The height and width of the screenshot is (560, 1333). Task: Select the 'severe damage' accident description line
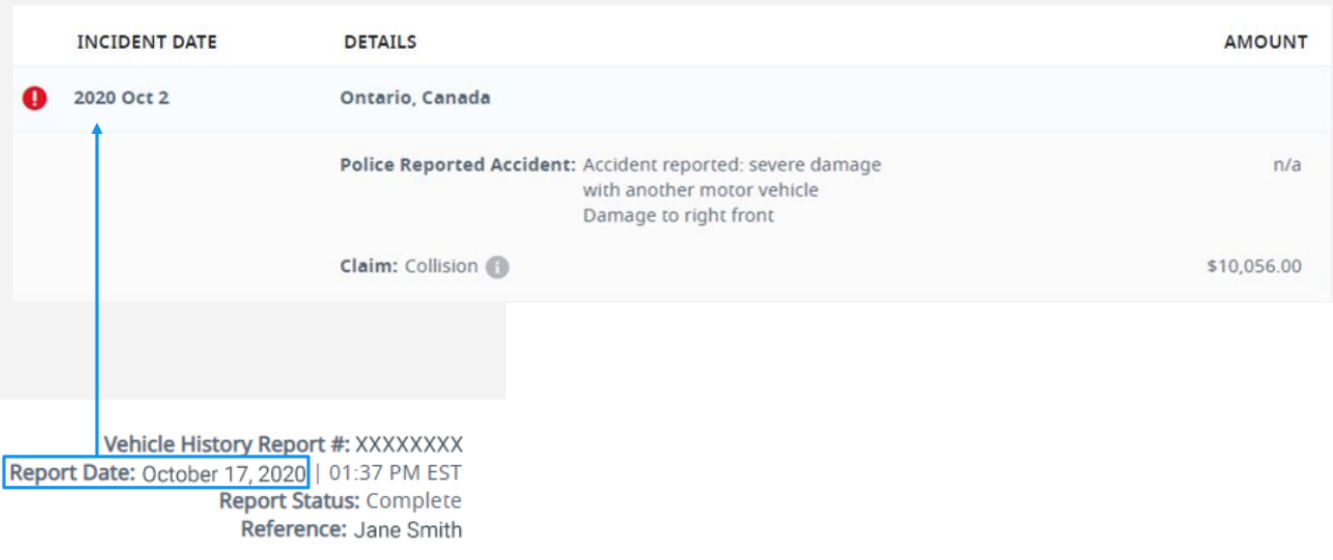732,165
